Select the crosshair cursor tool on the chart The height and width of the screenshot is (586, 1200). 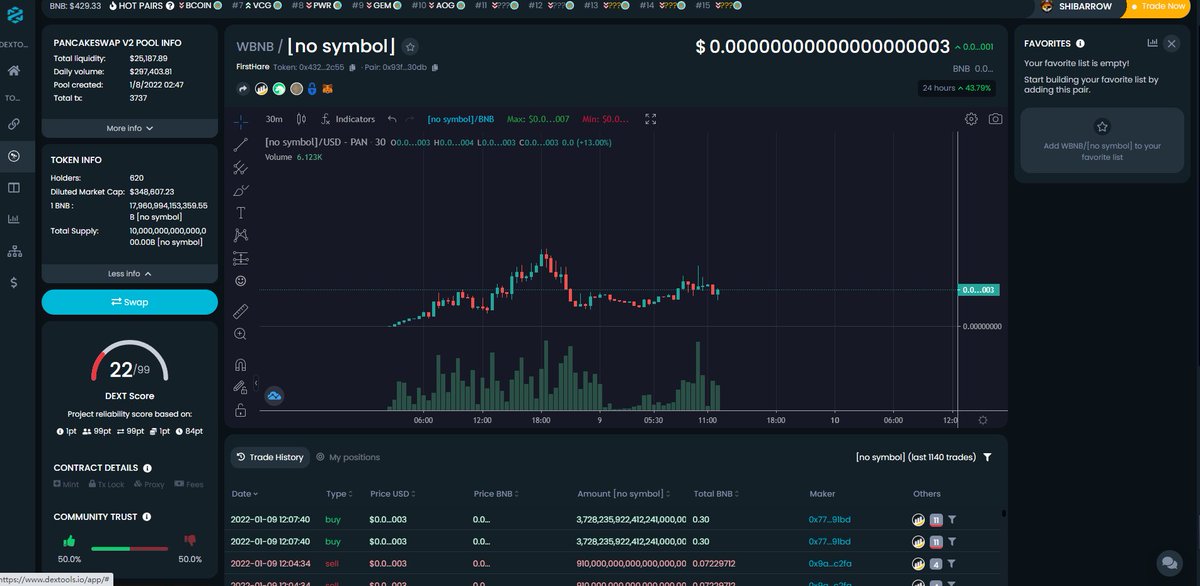pyautogui.click(x=241, y=122)
